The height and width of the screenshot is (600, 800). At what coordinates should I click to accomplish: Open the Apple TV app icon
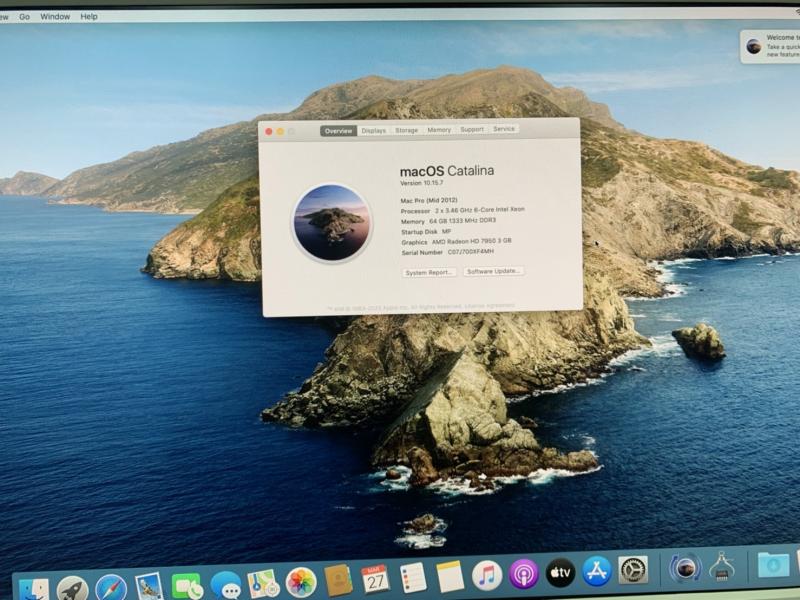click(x=560, y=572)
